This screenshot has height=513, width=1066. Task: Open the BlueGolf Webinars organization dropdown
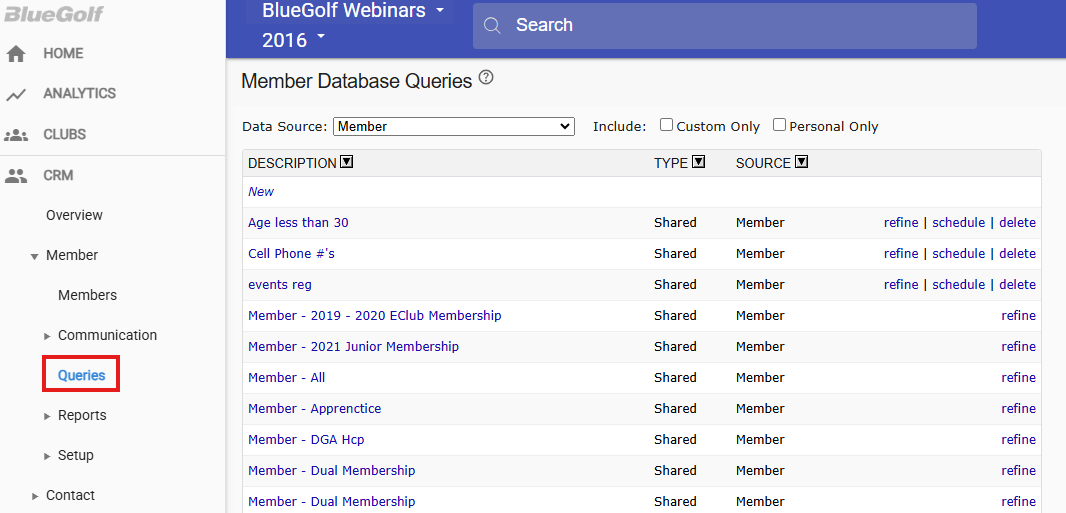(x=354, y=10)
